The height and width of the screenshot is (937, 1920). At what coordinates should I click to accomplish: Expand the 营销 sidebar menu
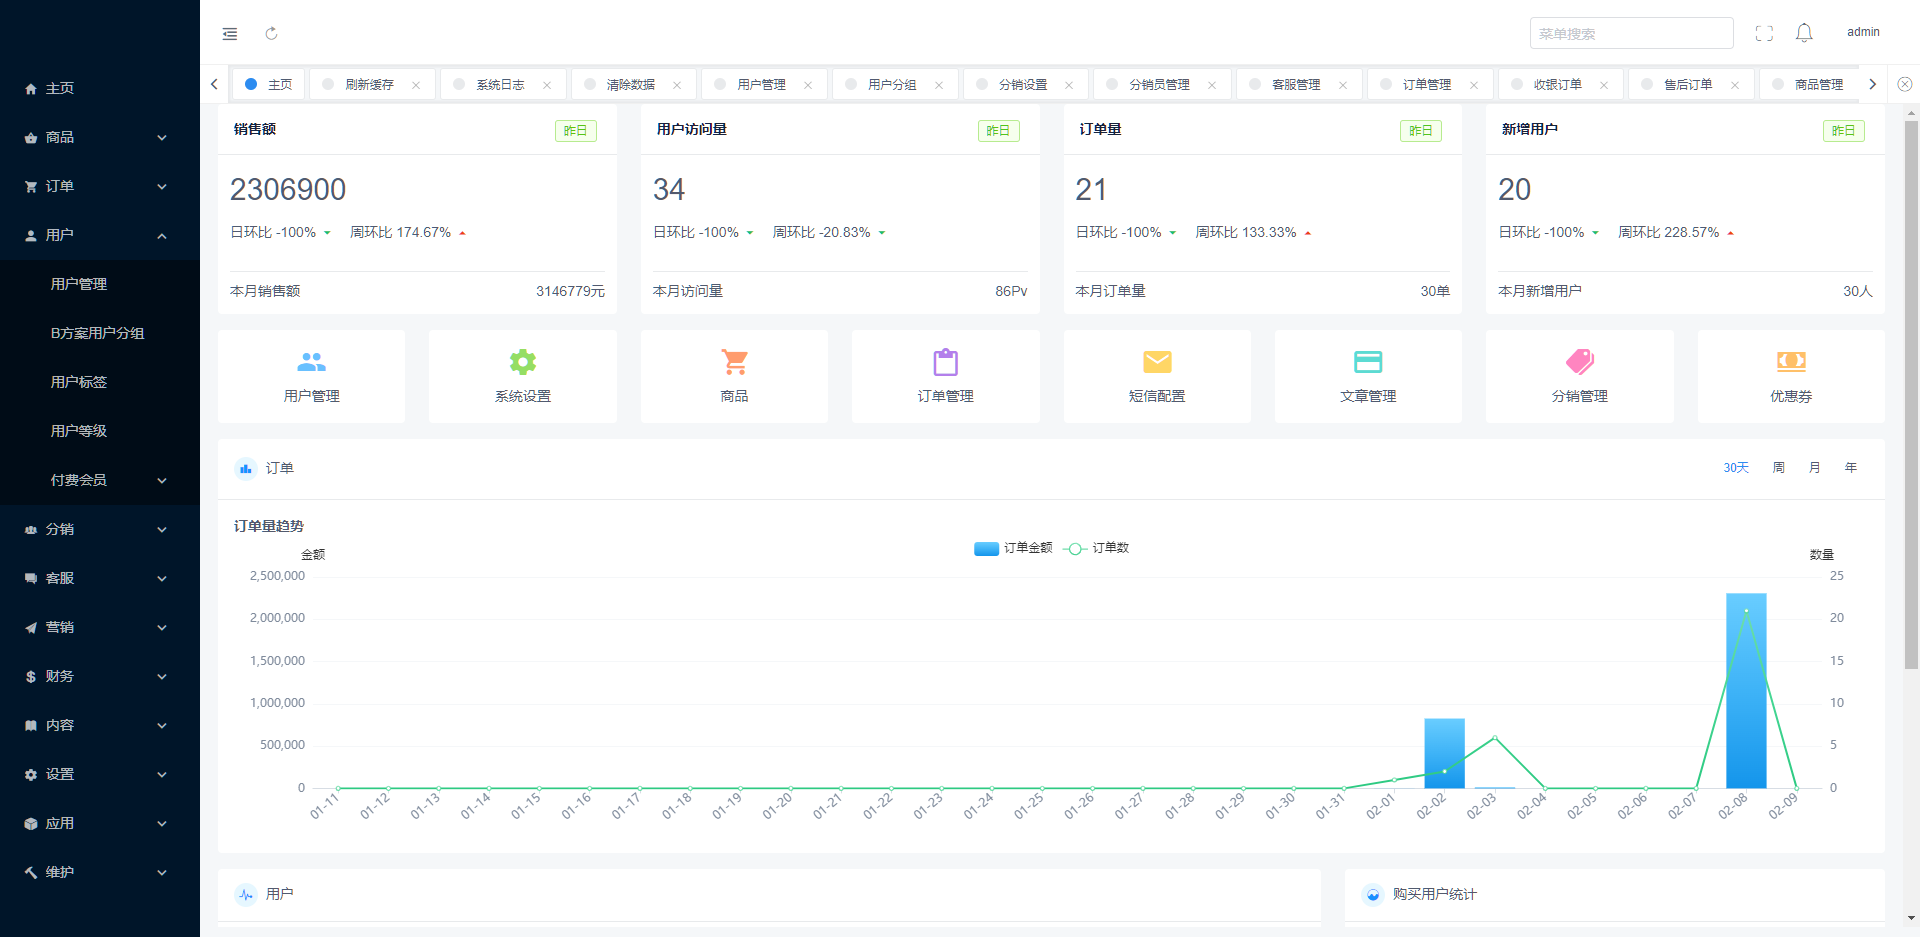click(x=100, y=627)
